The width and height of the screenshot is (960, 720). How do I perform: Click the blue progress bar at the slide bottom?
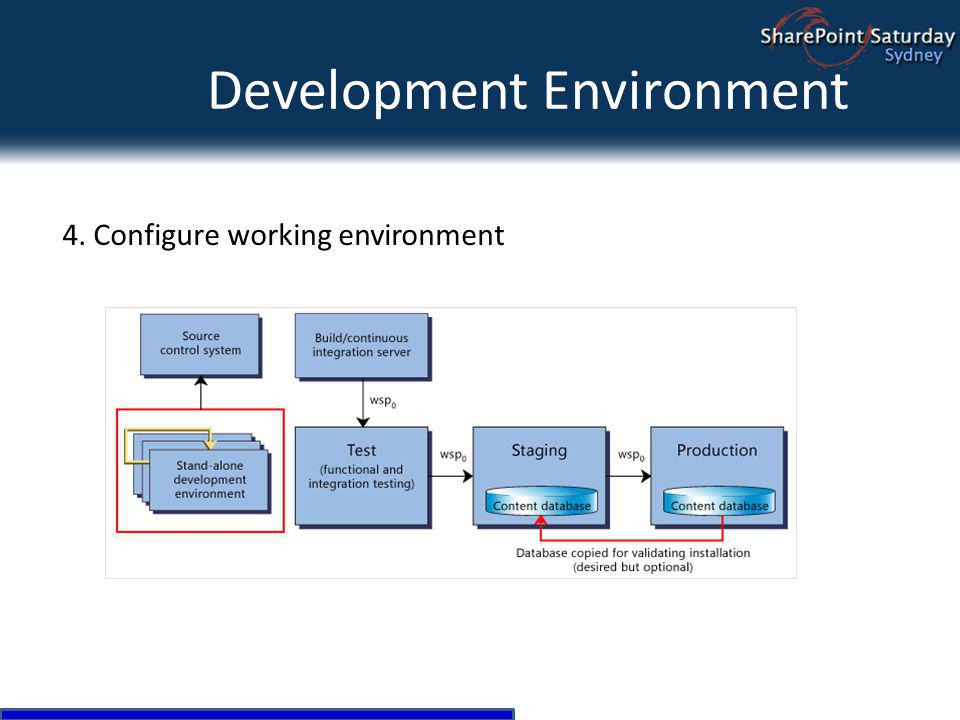pos(257,714)
